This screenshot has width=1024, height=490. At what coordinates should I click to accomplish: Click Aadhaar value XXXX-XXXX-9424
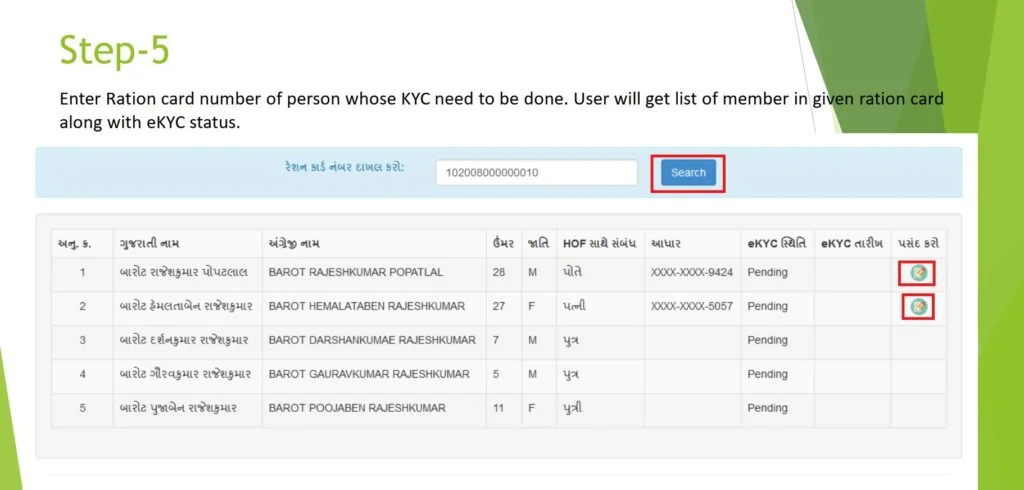(692, 272)
